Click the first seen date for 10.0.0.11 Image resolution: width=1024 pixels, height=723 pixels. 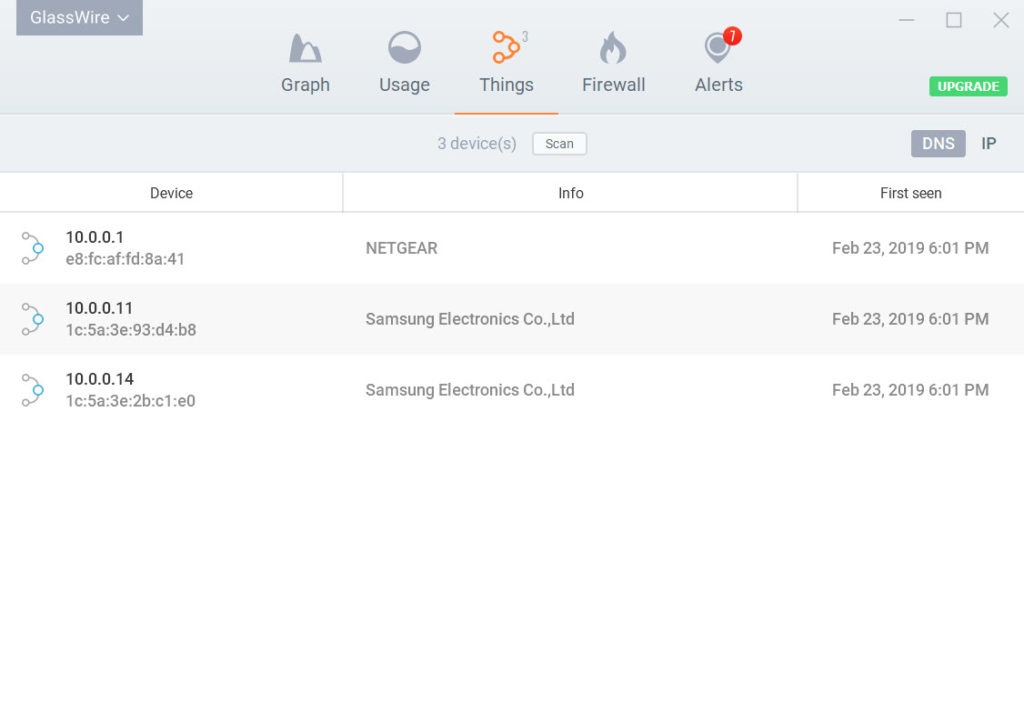910,319
